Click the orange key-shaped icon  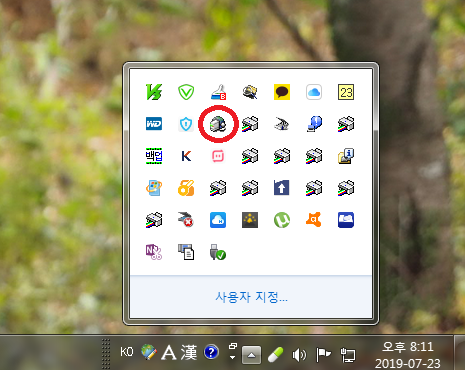[186, 188]
